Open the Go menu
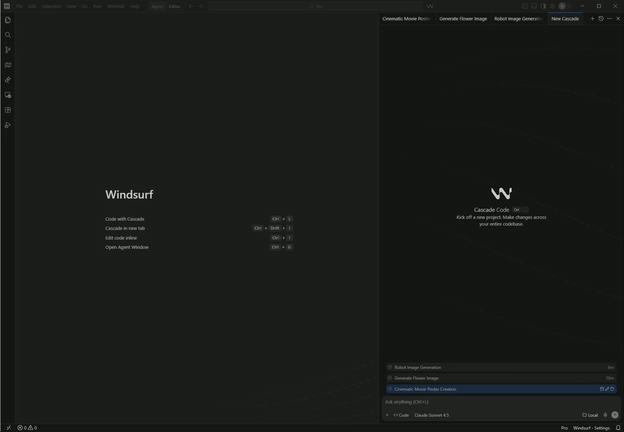Image resolution: width=624 pixels, height=432 pixels. tap(84, 6)
